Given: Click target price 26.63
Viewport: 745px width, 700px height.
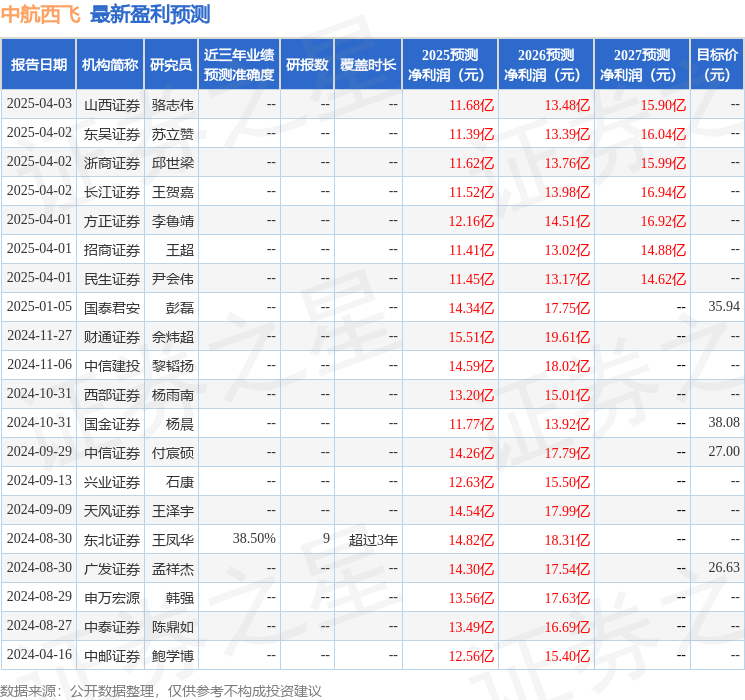Looking at the screenshot, I should pyautogui.click(x=724, y=567).
